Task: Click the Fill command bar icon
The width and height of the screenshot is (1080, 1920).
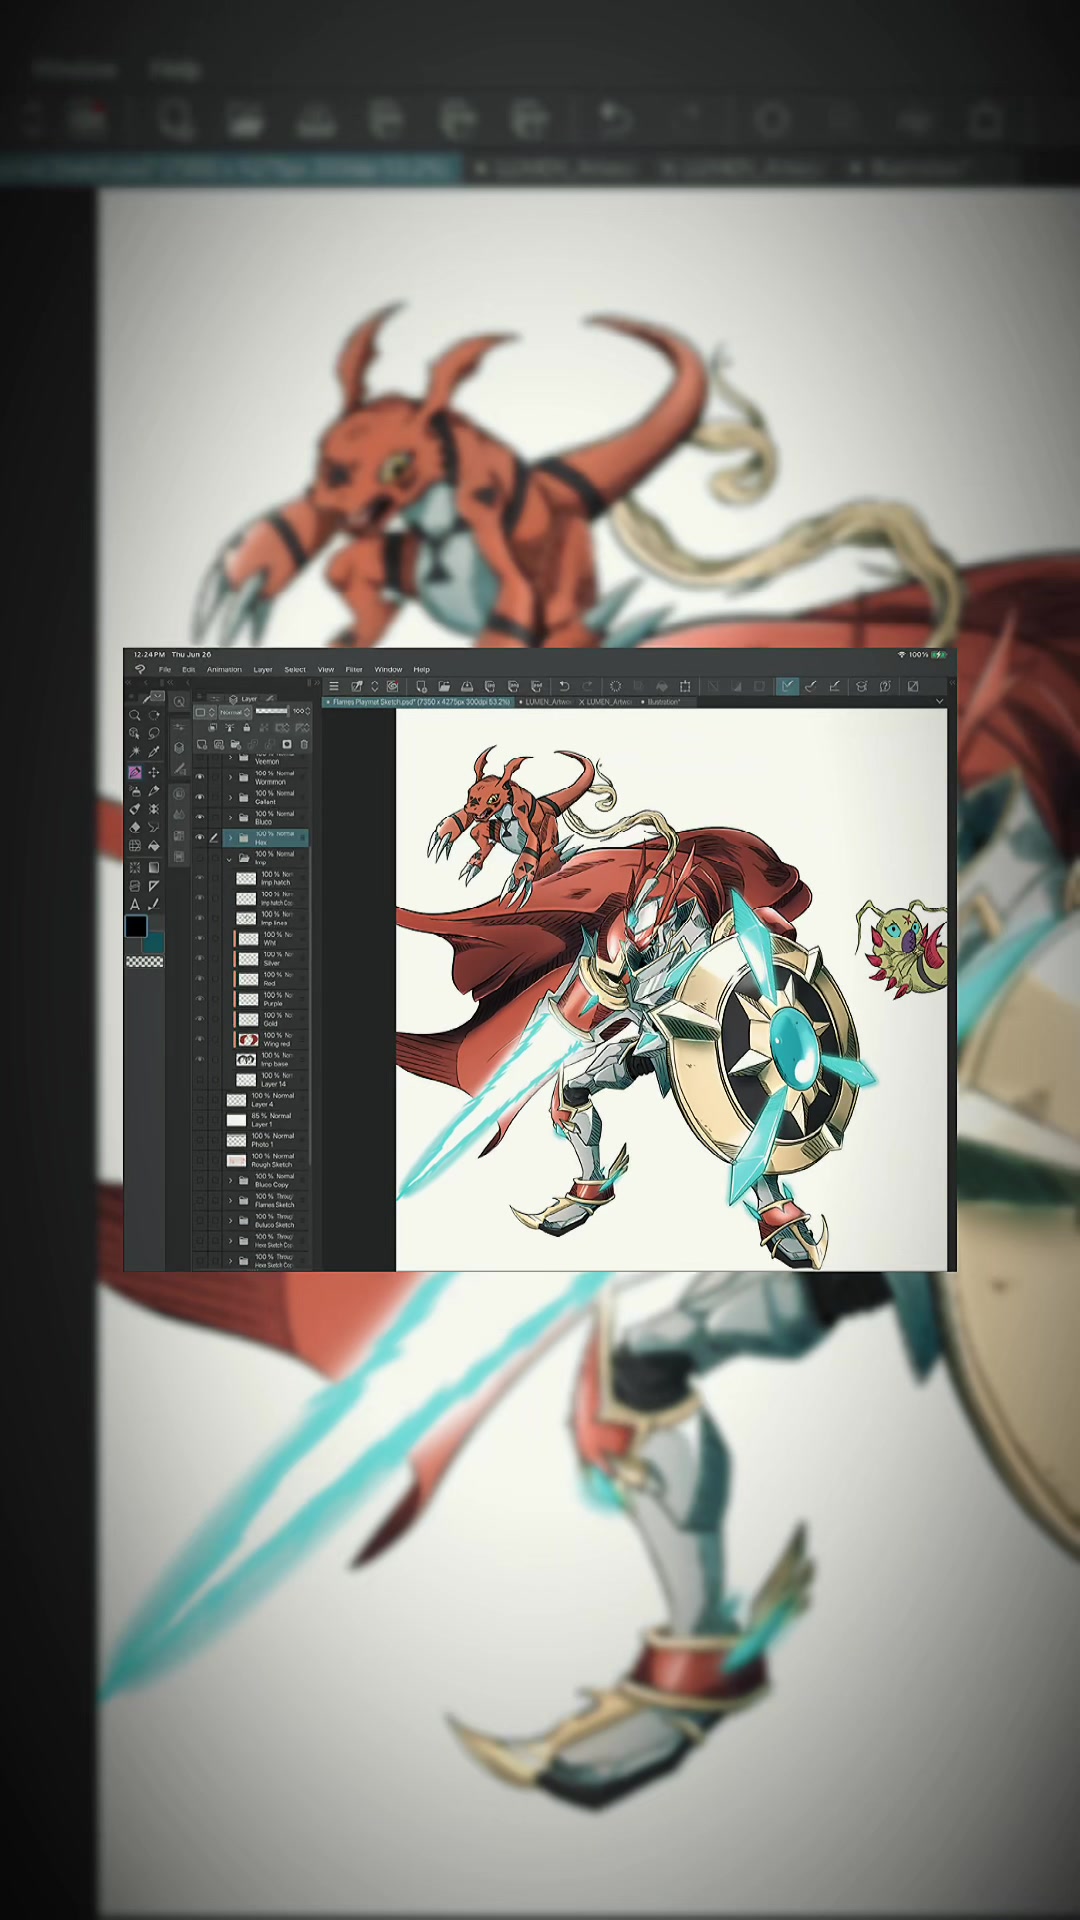Action: (662, 686)
